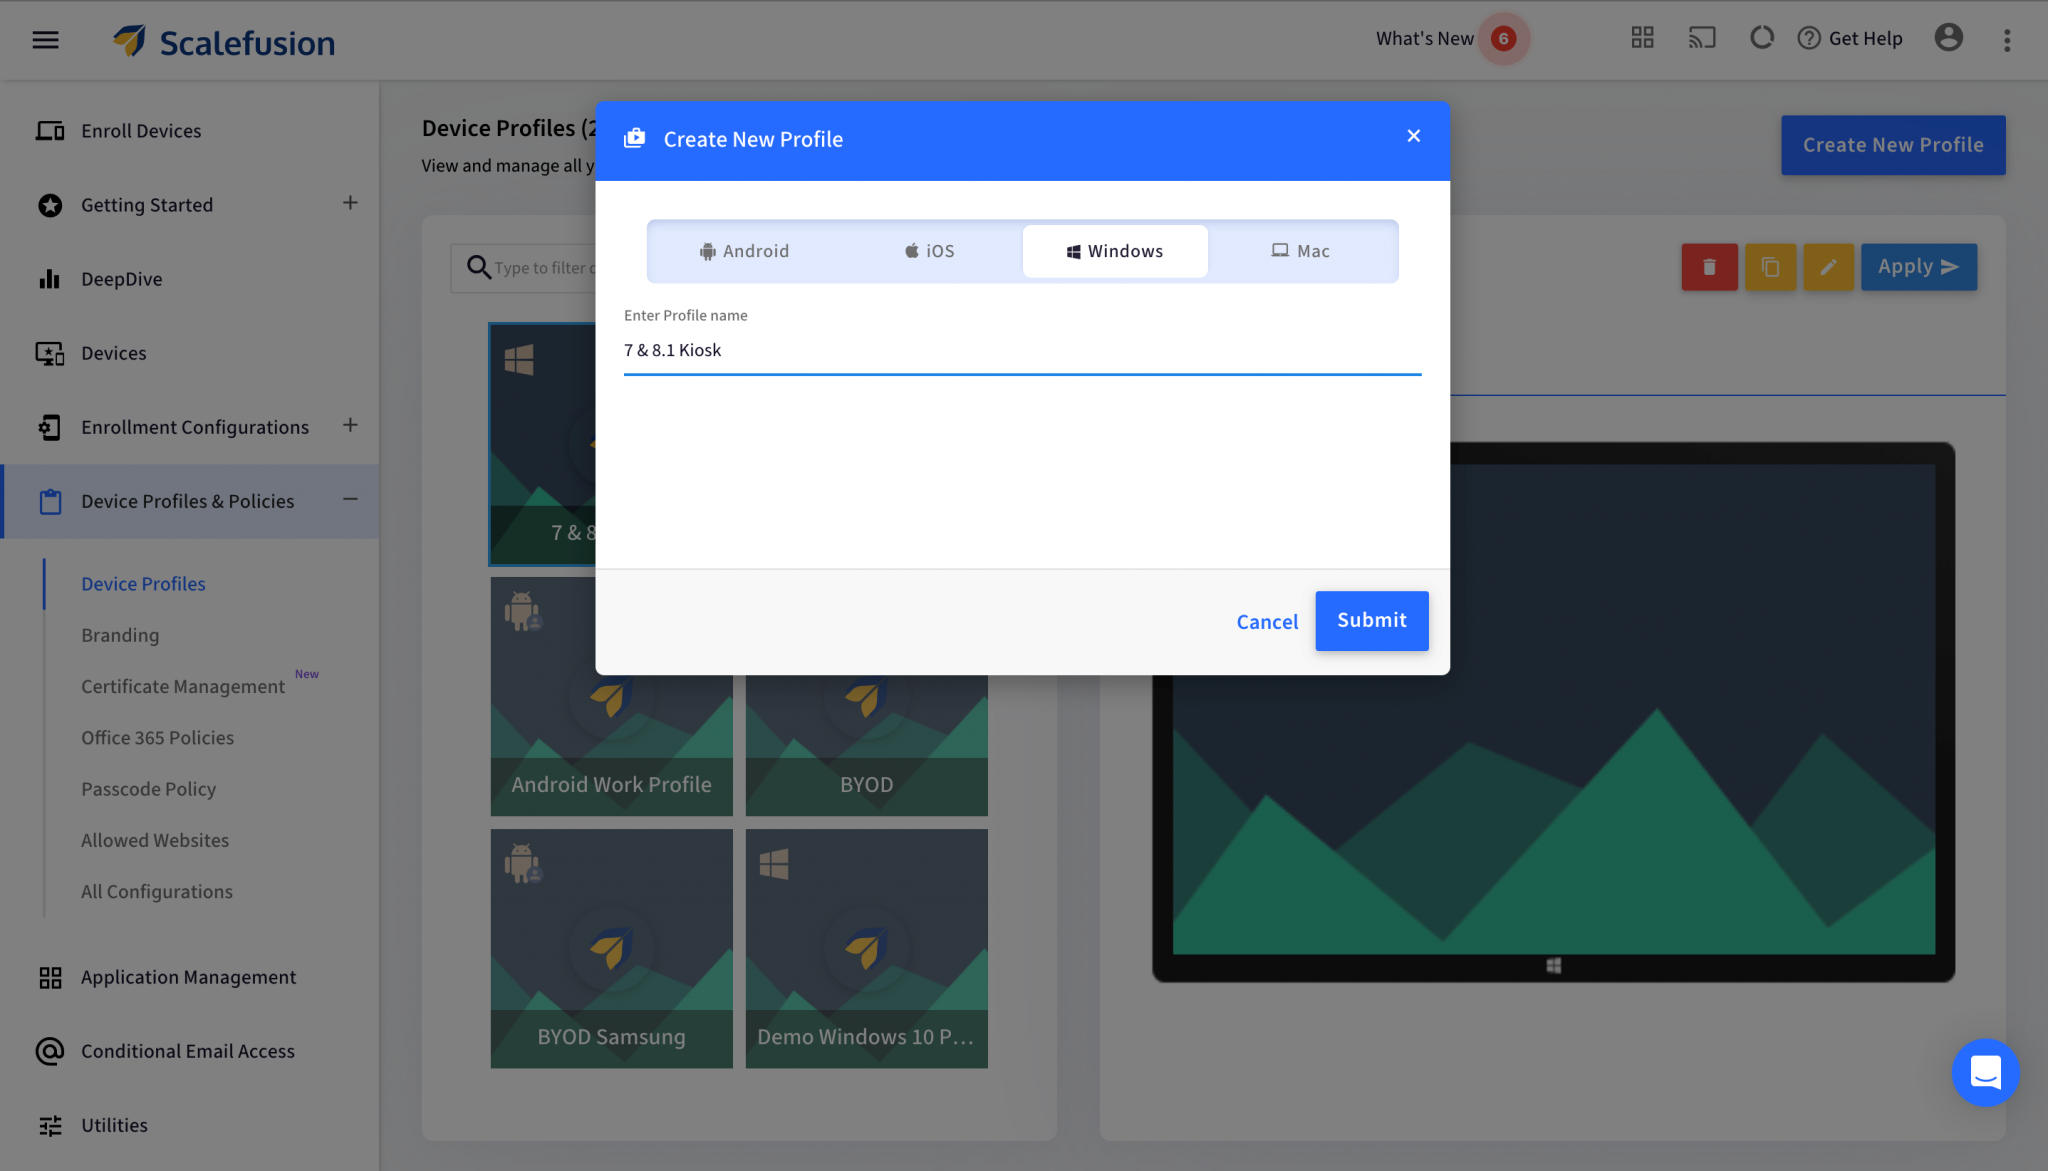Open the hamburger navigation menu

click(x=45, y=40)
